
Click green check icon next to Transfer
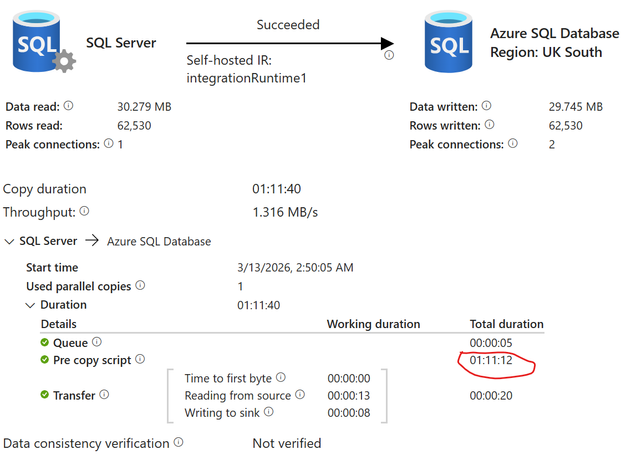click(45, 395)
